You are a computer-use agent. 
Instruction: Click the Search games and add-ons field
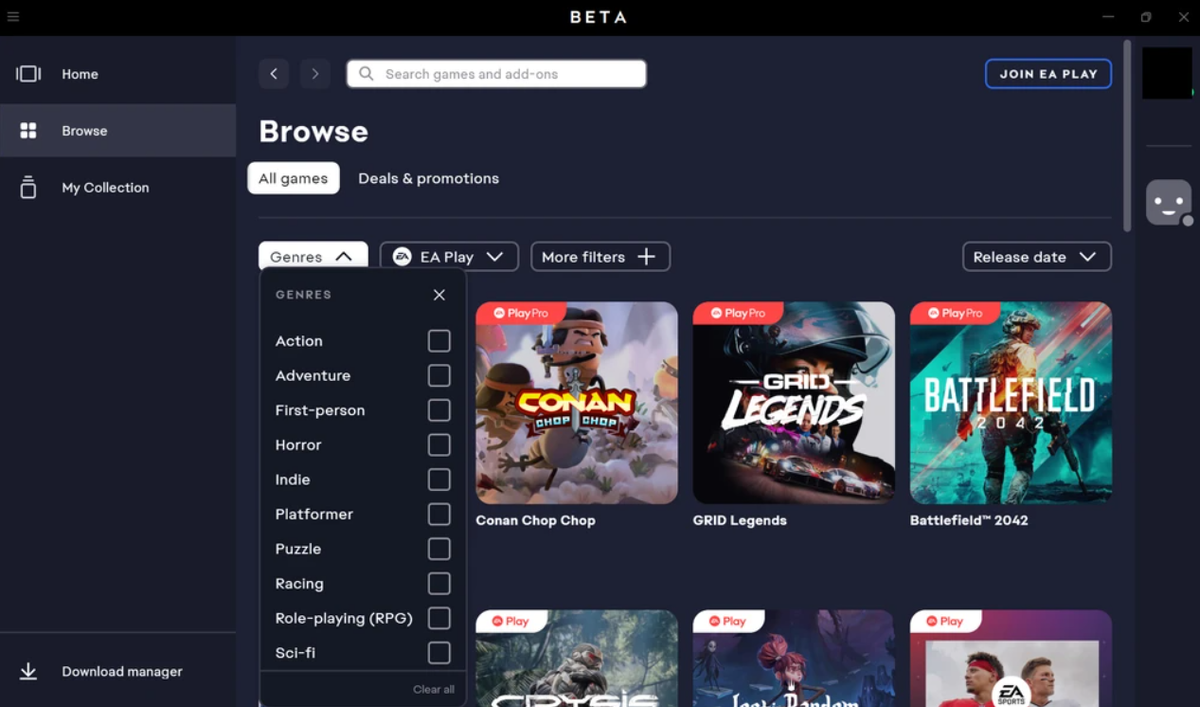coord(496,74)
